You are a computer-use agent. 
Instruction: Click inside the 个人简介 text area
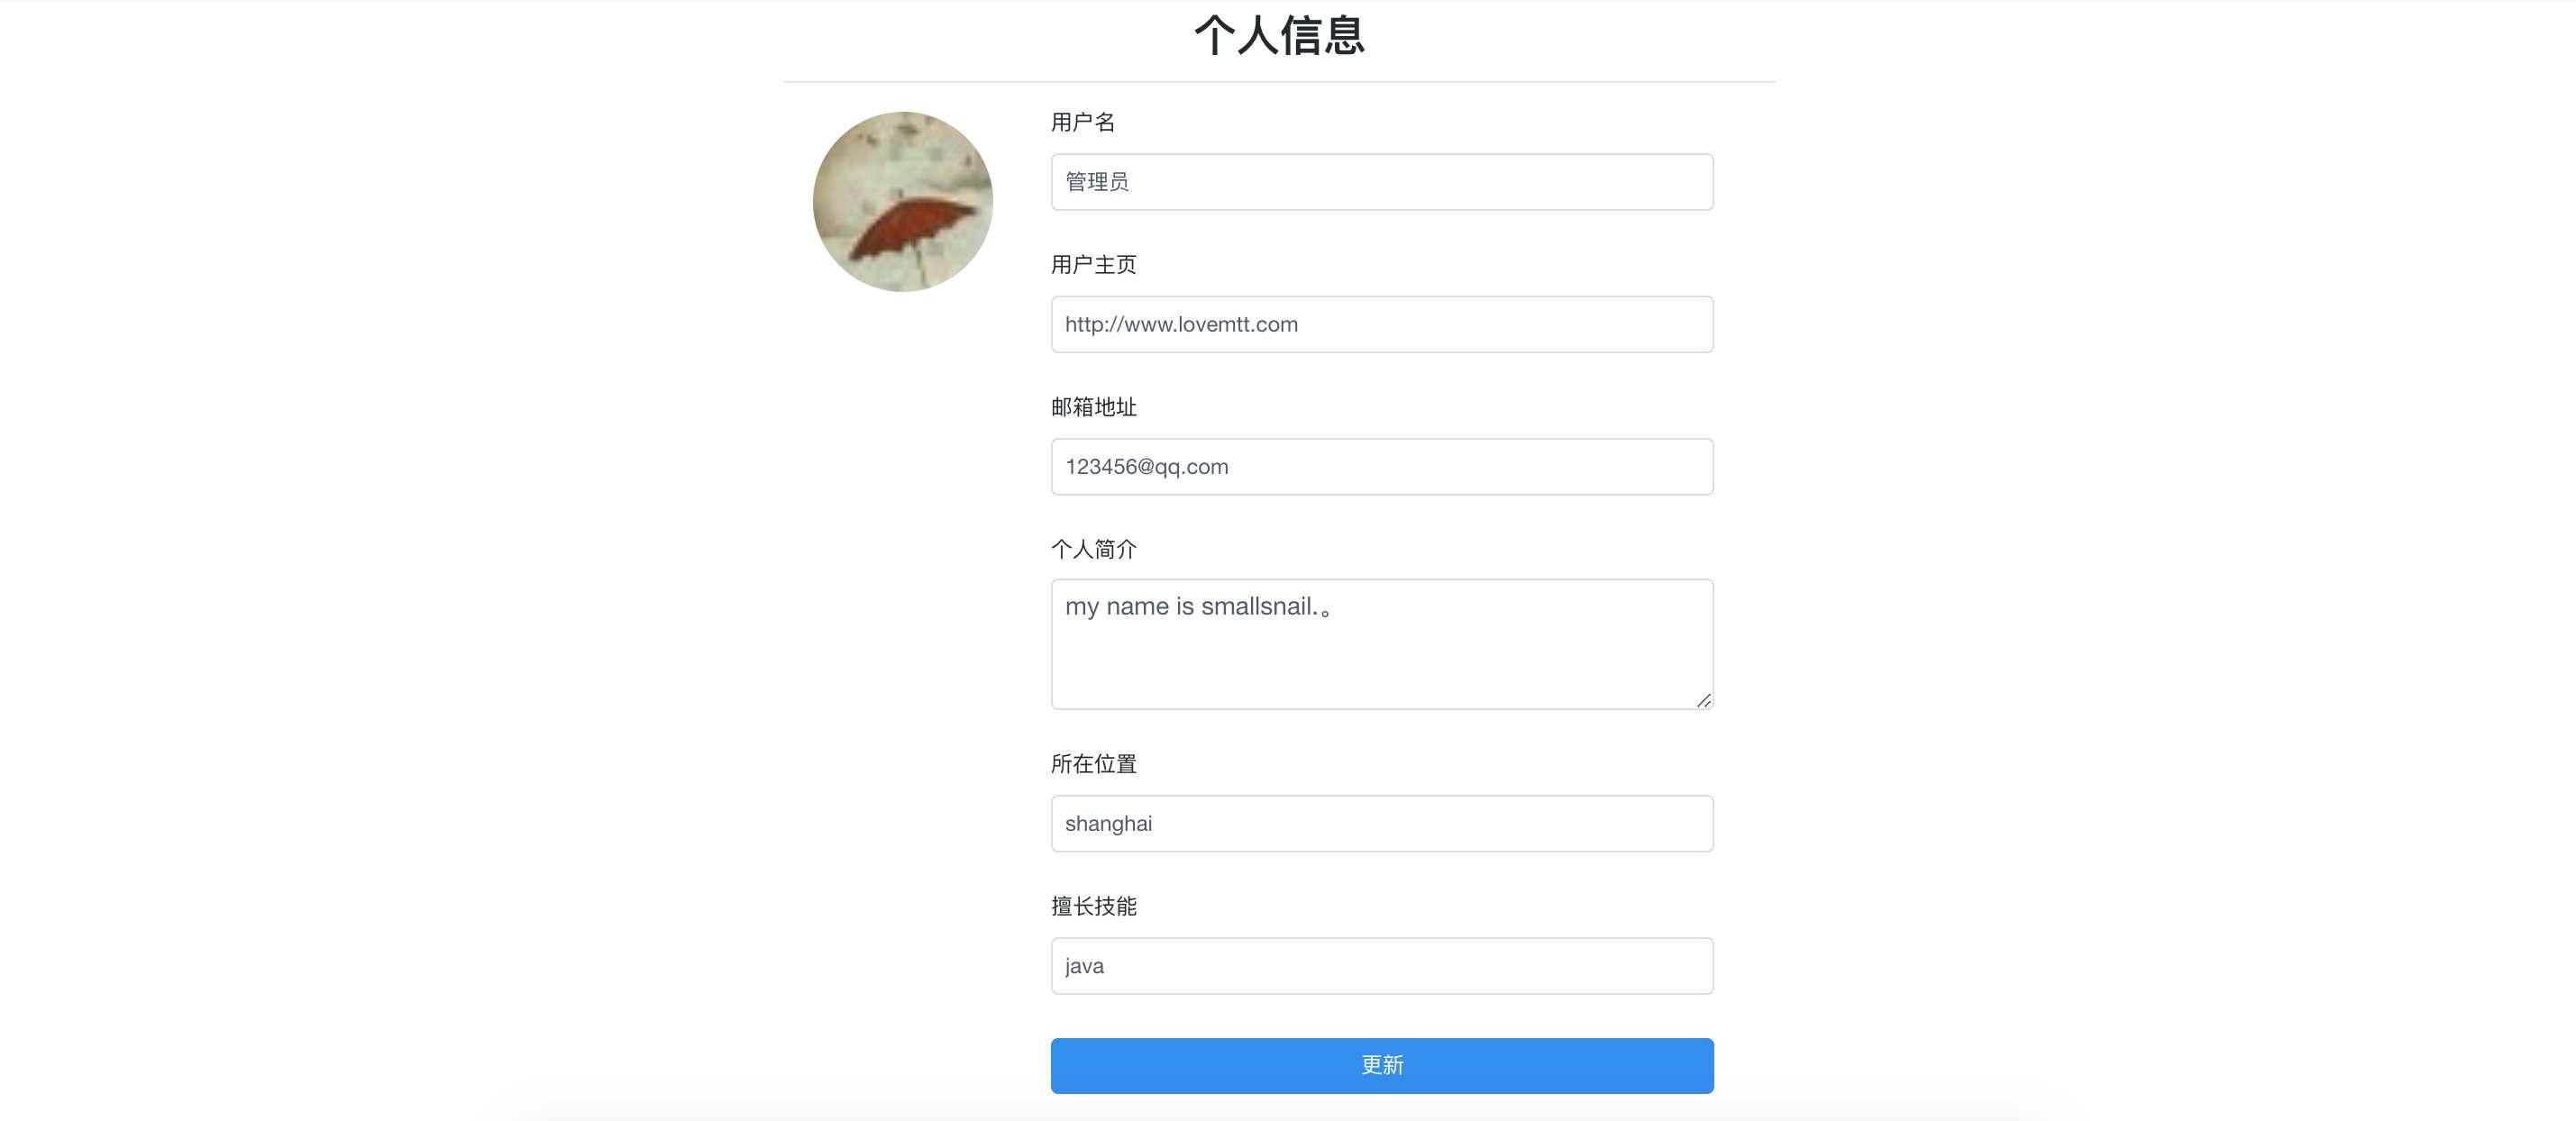pyautogui.click(x=1382, y=644)
